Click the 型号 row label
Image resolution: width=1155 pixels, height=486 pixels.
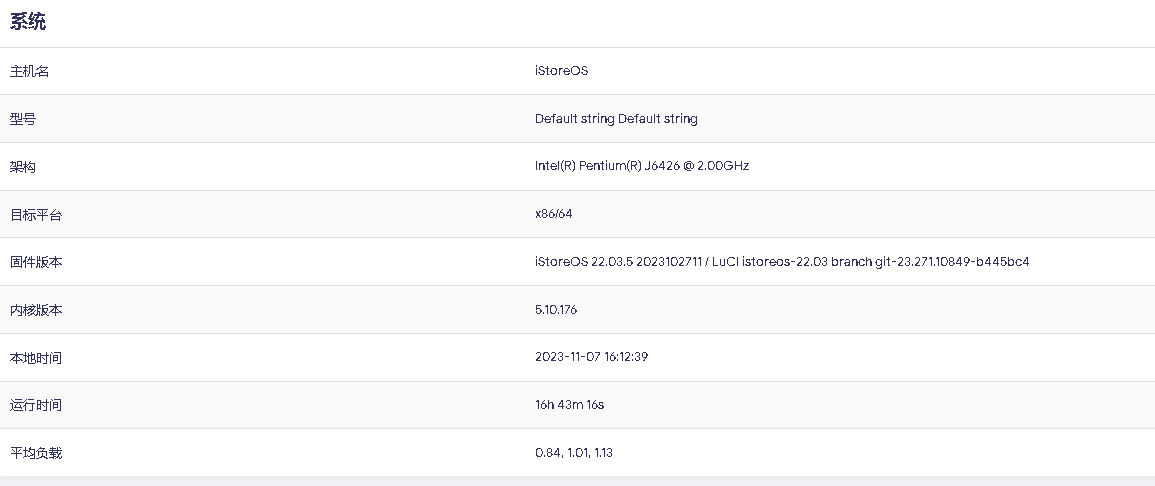click(23, 119)
